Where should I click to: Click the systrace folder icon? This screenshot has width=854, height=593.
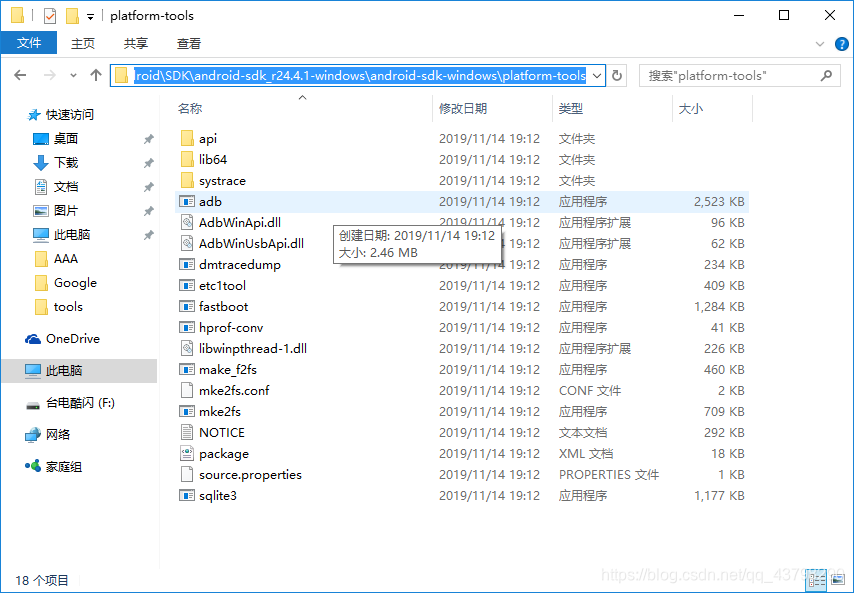click(x=187, y=180)
